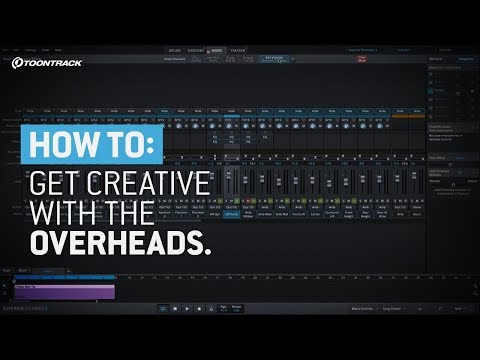The image size is (480, 360).
Task: Mute the OH Cond channel
Action: coord(232,201)
